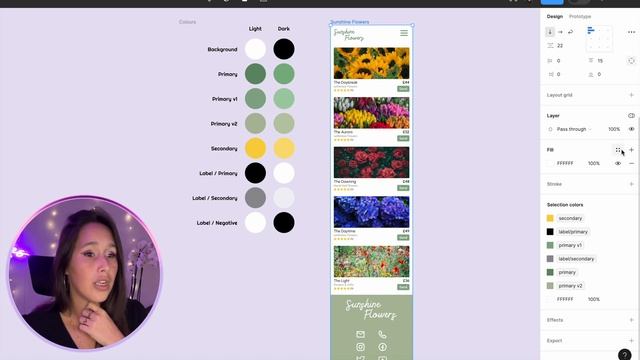Click the primary v2 style label
The height and width of the screenshot is (360, 640).
click(570, 286)
